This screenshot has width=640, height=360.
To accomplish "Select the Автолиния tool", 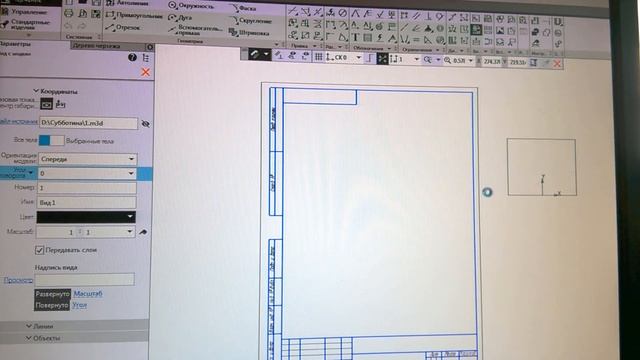I will [x=127, y=3].
